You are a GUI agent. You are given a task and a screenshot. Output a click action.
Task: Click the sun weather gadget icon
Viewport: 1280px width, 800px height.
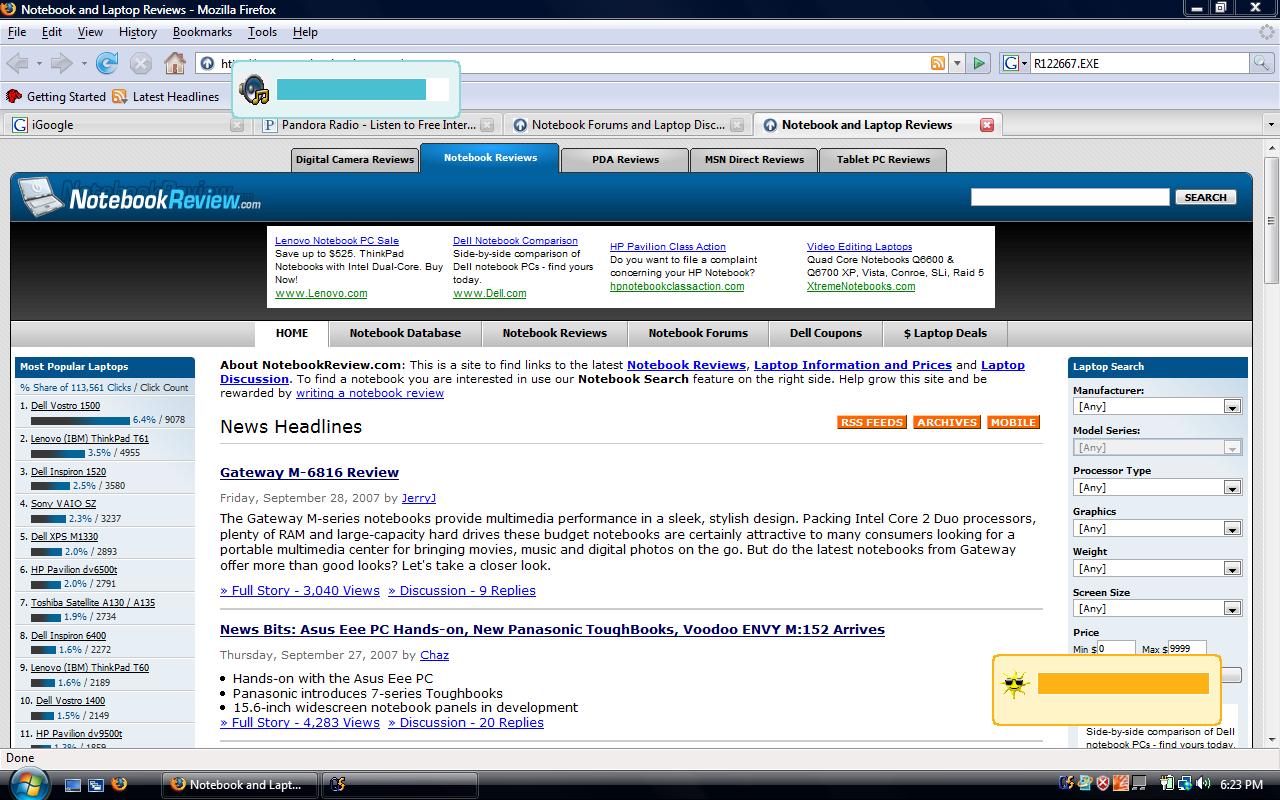pyautogui.click(x=1015, y=685)
